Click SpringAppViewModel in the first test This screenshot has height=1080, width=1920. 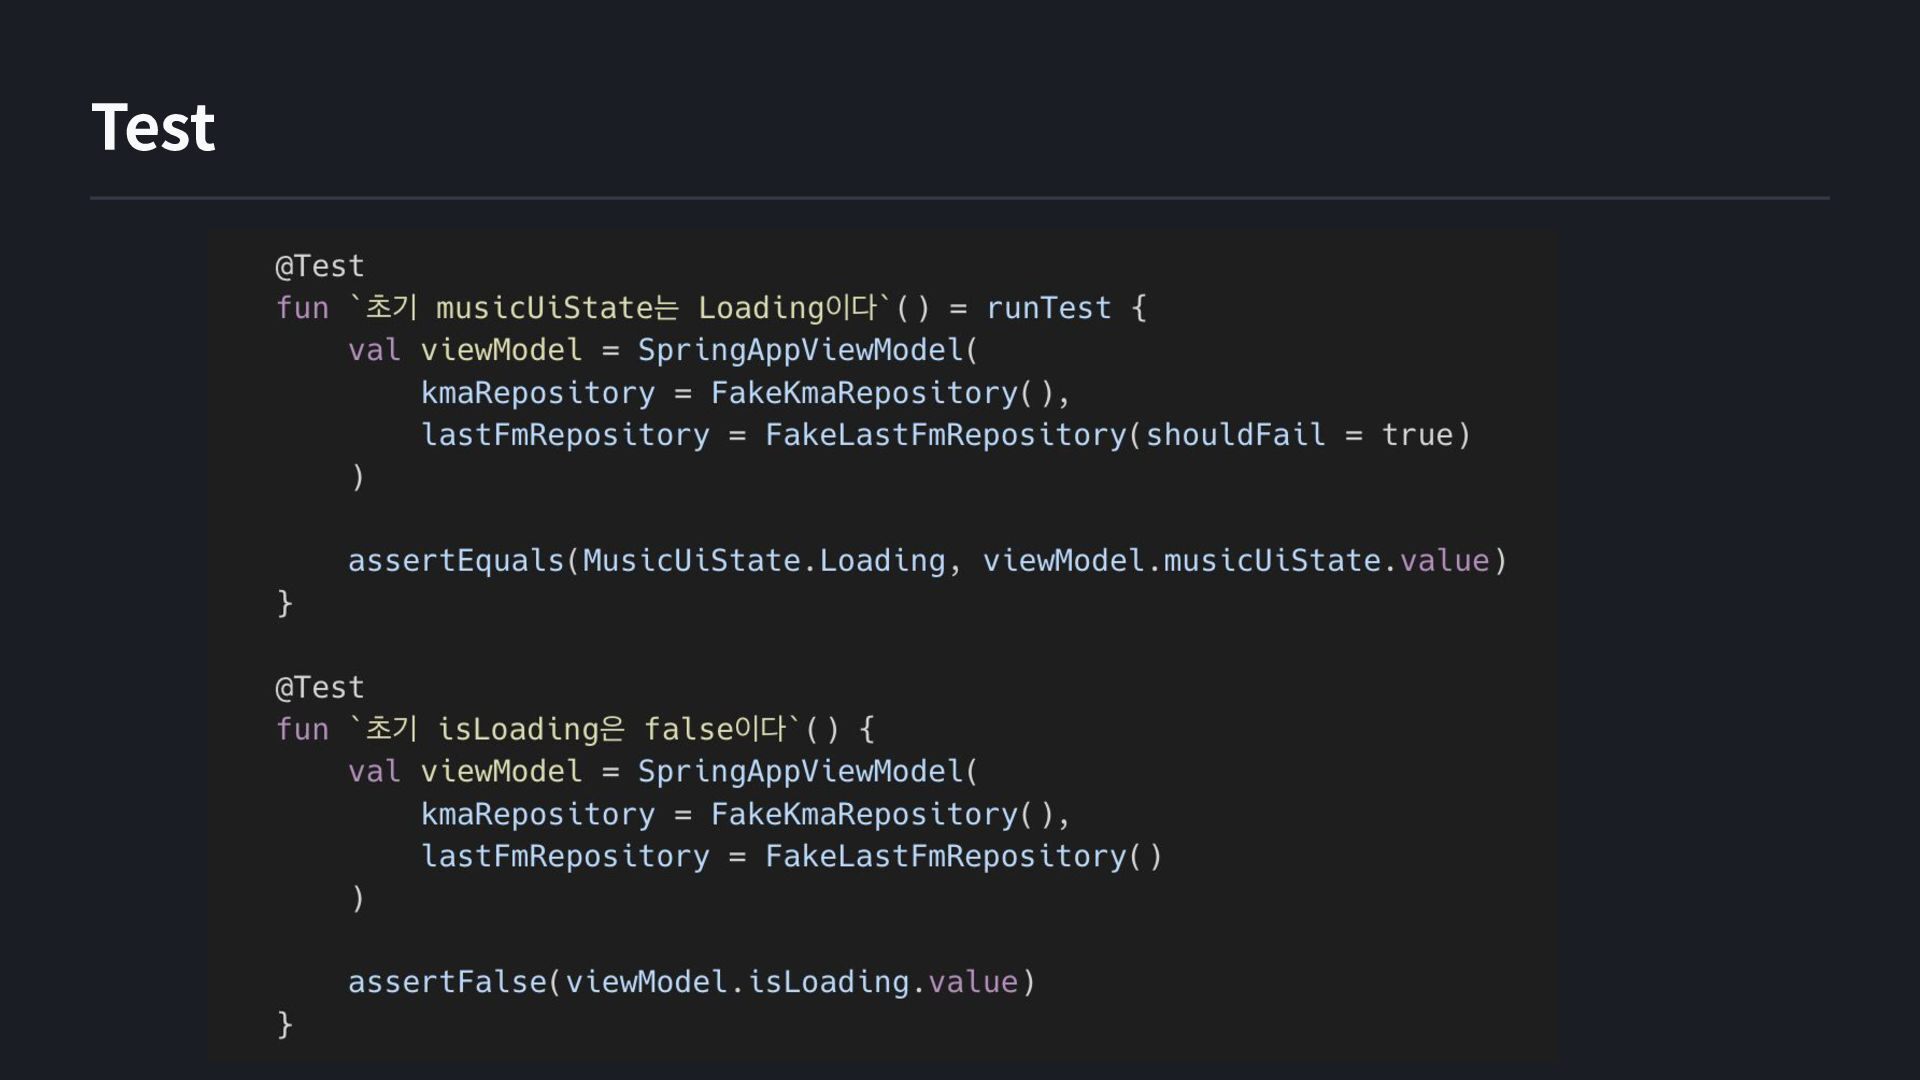[800, 350]
